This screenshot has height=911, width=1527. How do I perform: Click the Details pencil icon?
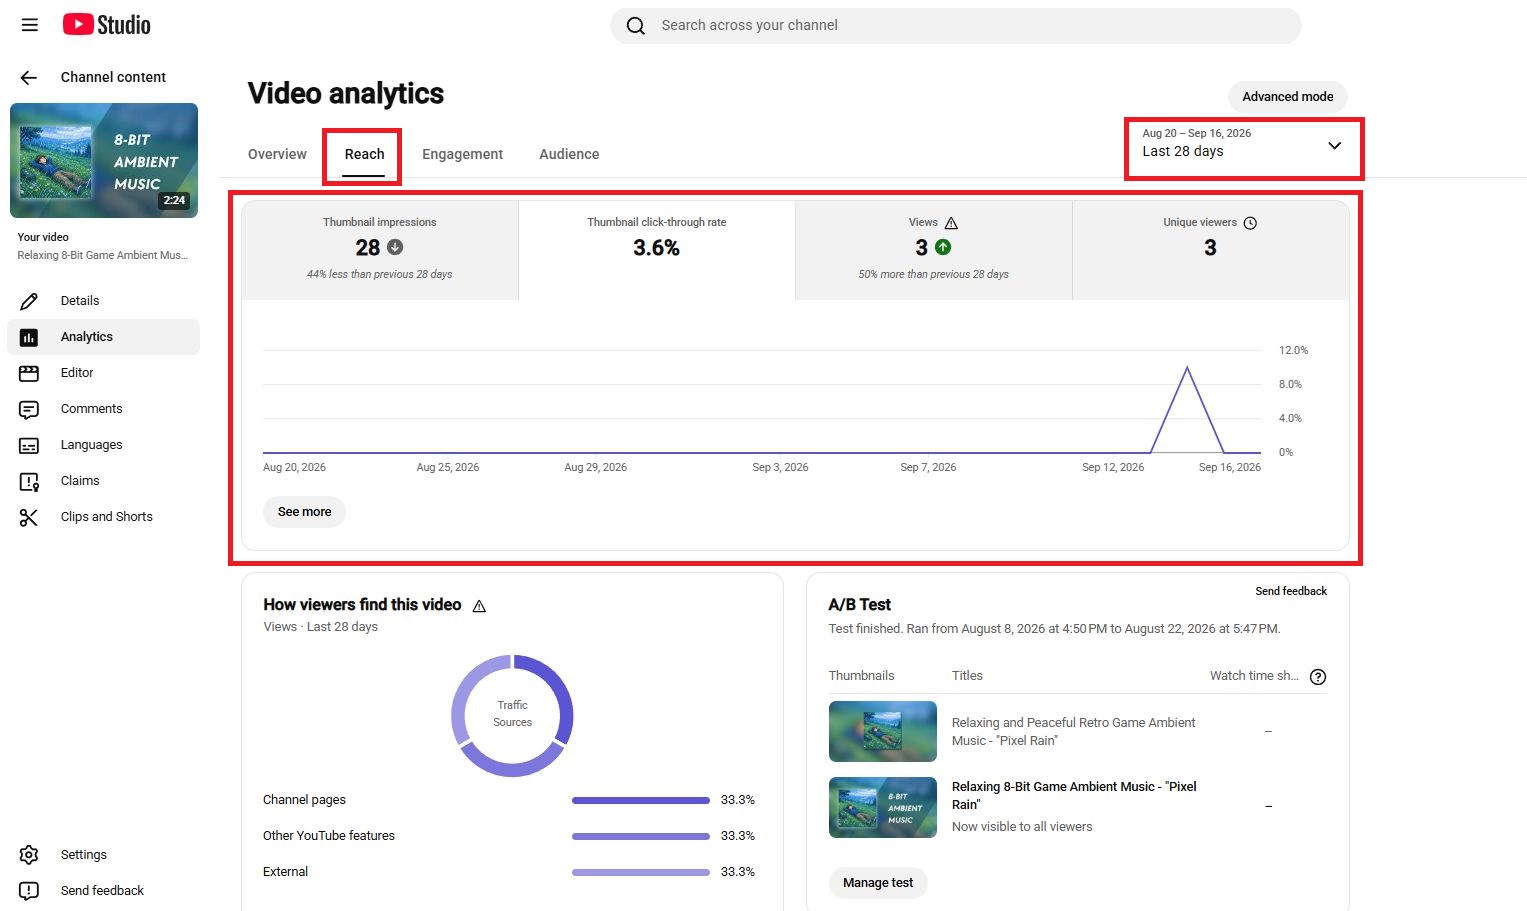[x=29, y=301]
